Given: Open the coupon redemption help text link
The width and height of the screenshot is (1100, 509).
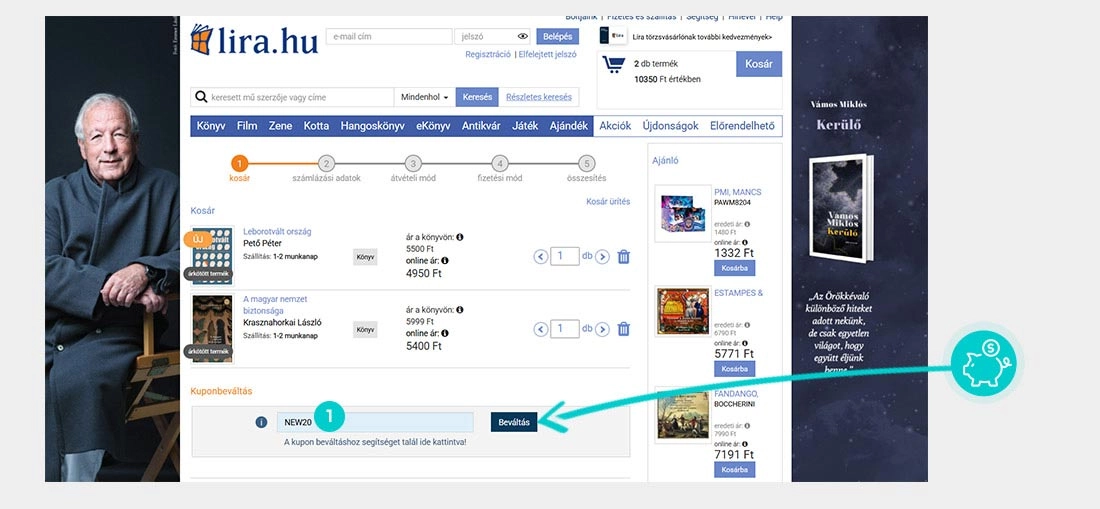Looking at the screenshot, I should [x=375, y=442].
